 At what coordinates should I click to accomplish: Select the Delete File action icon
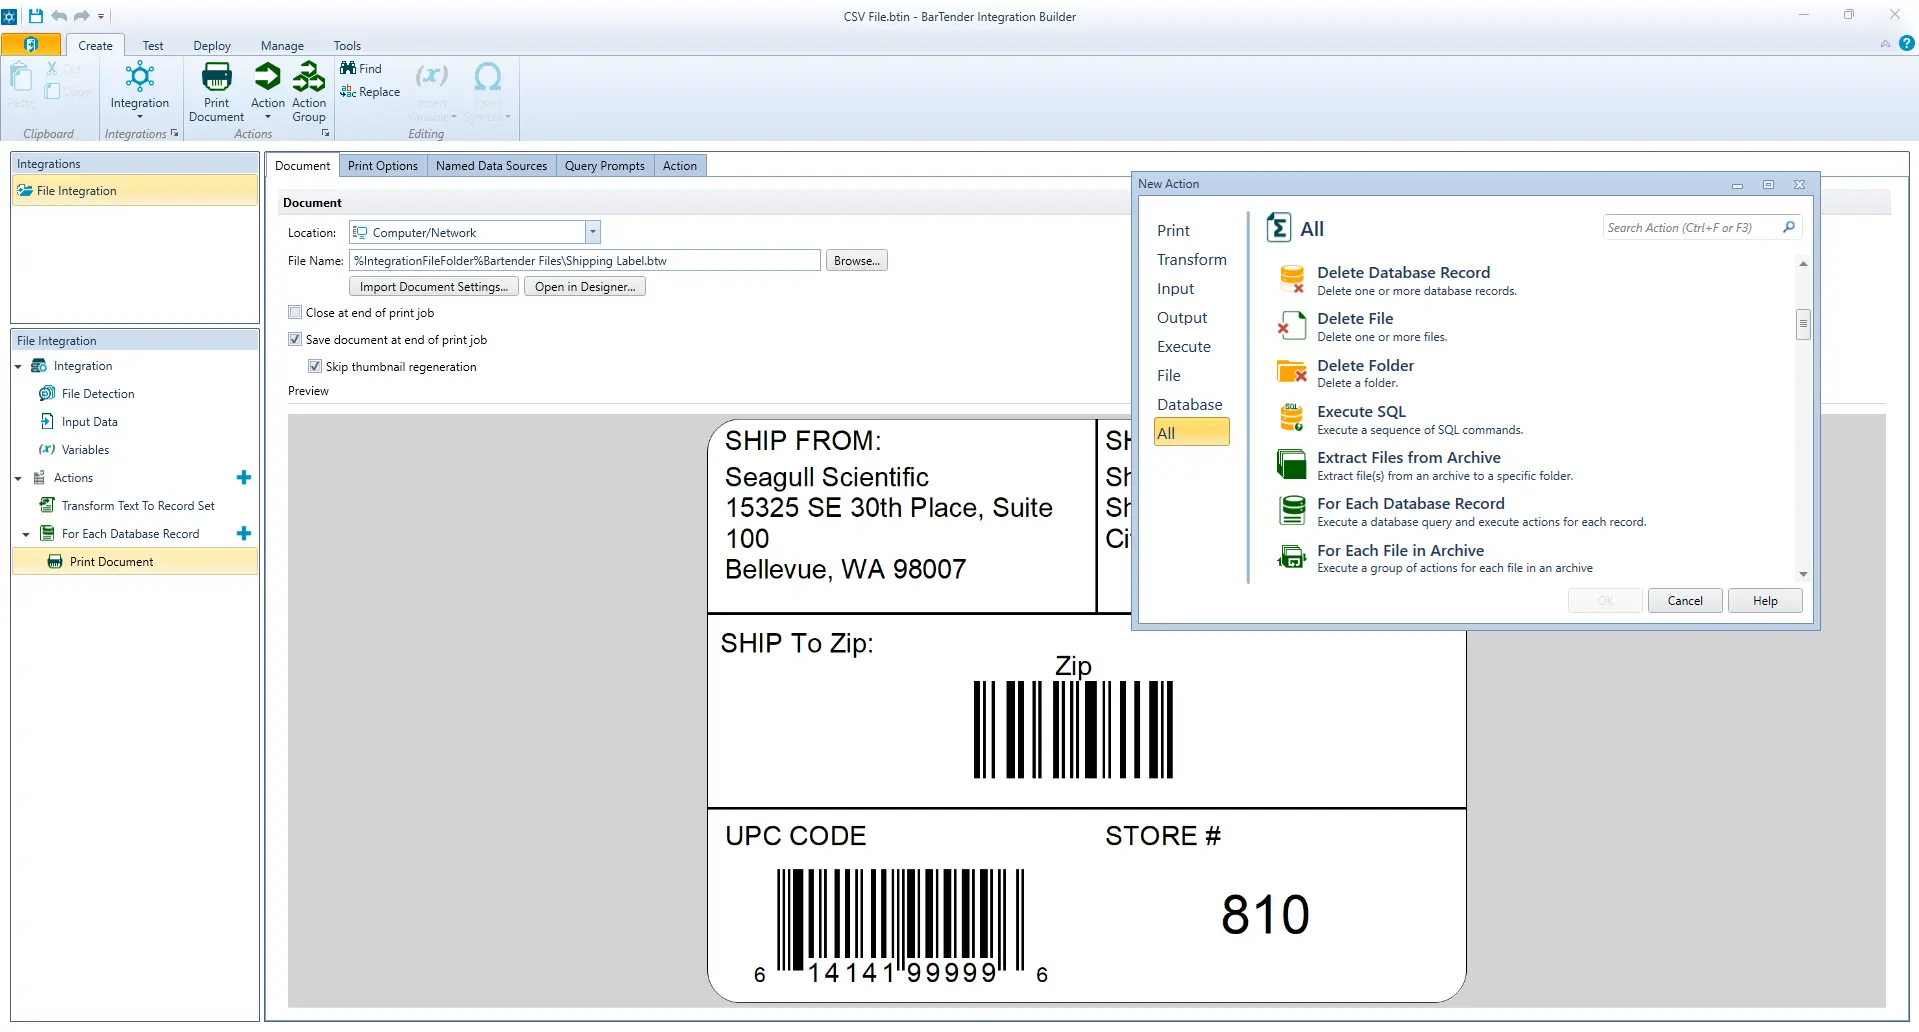click(1292, 326)
